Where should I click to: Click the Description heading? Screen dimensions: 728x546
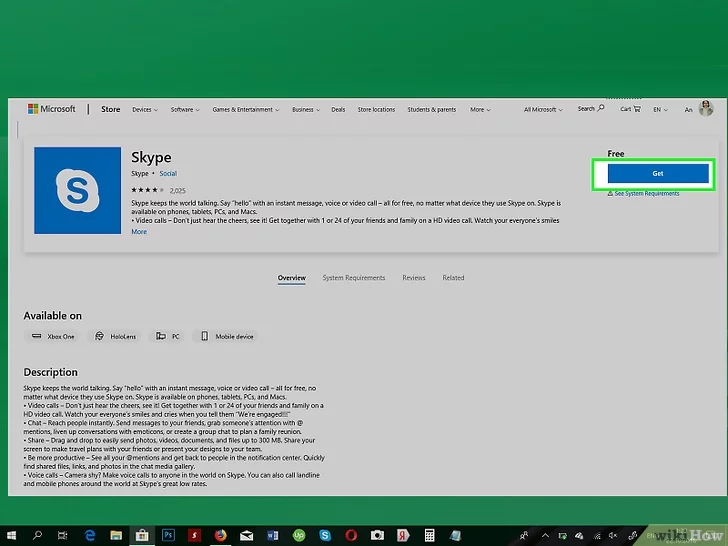[x=51, y=372]
